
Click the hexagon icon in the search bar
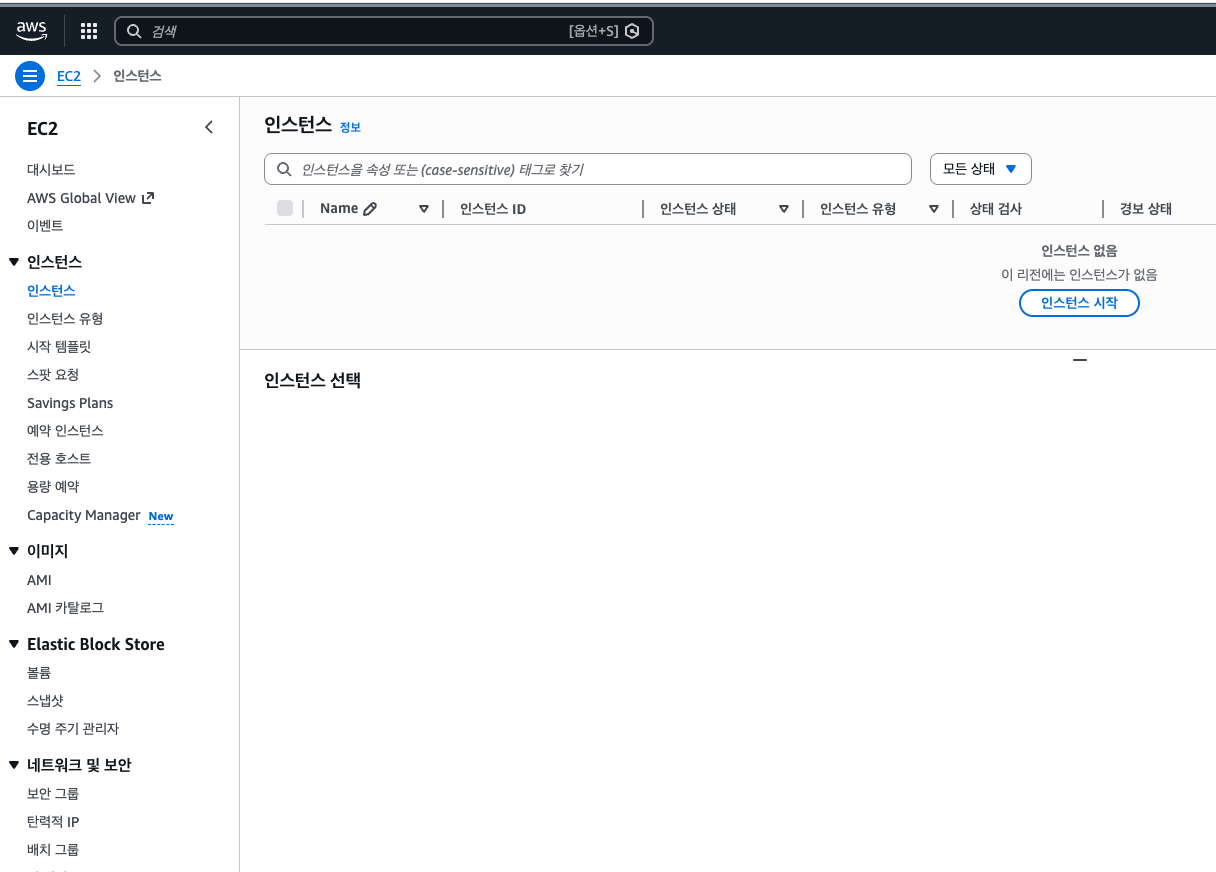[x=632, y=31]
